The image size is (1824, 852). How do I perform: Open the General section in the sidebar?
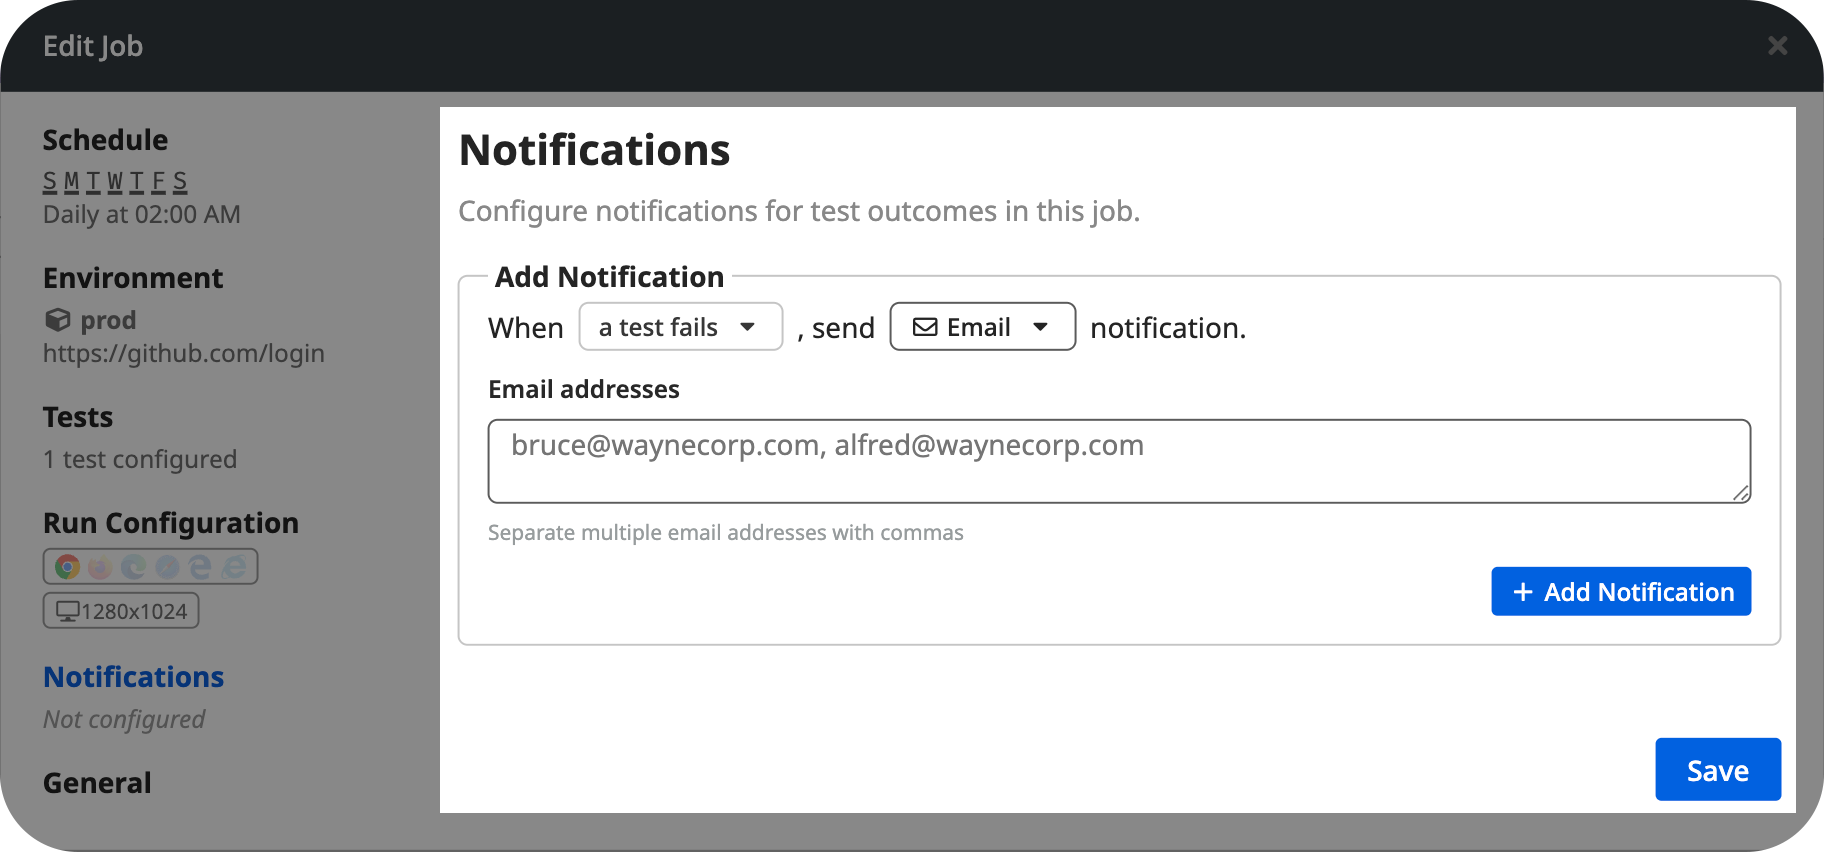(96, 783)
